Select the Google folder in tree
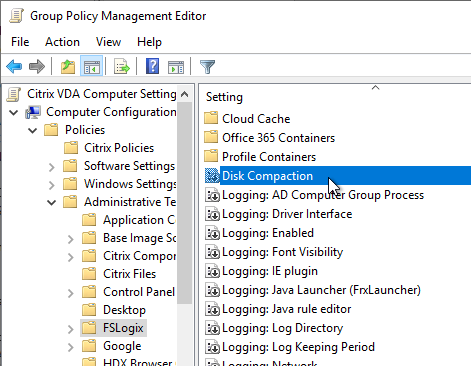Screen dimensions: 471x366 (x=122, y=346)
